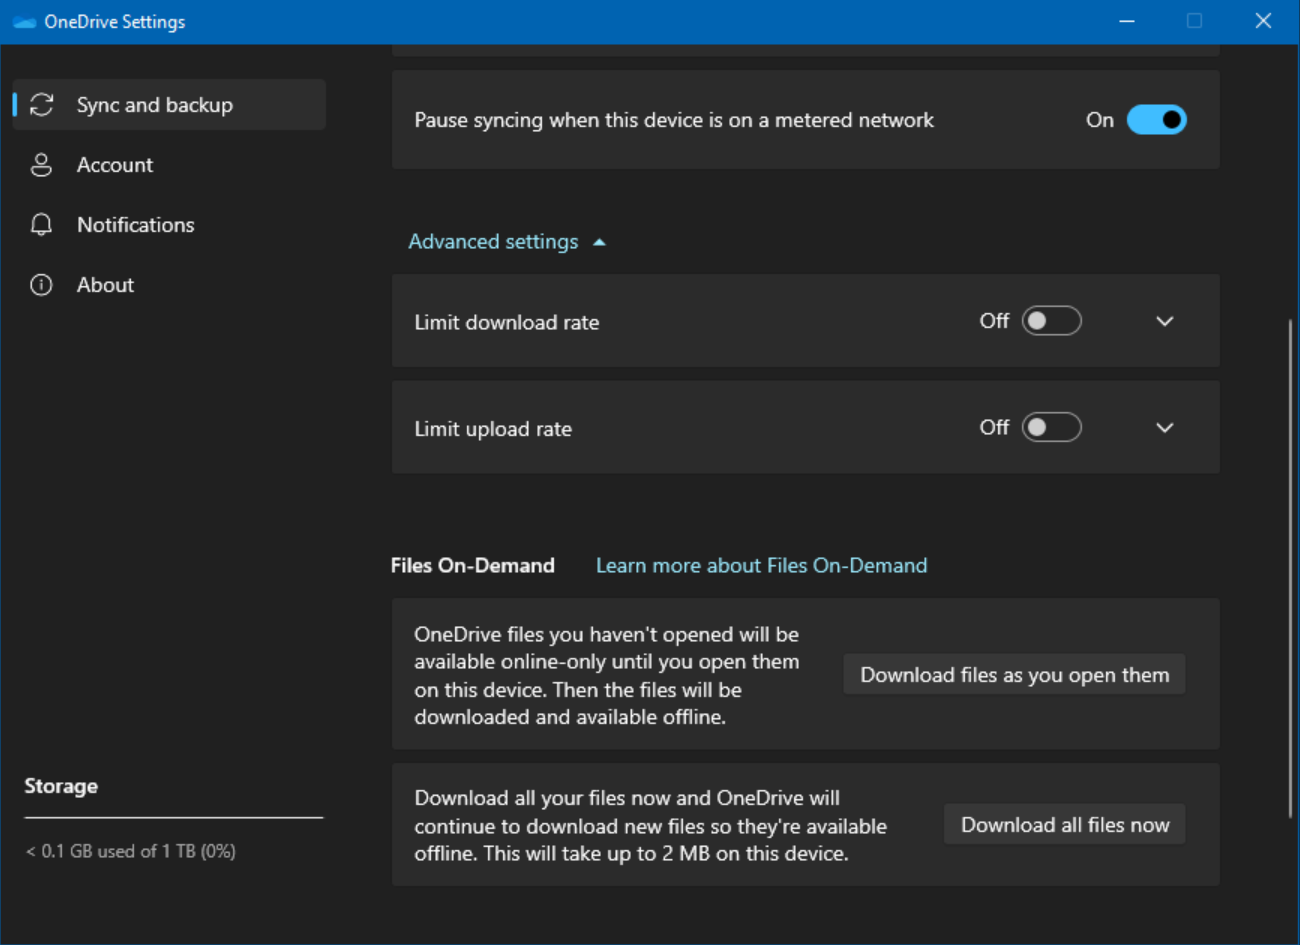Viewport: 1300px width, 945px height.
Task: Click the bell icon beside Notifications
Action: coord(41,224)
